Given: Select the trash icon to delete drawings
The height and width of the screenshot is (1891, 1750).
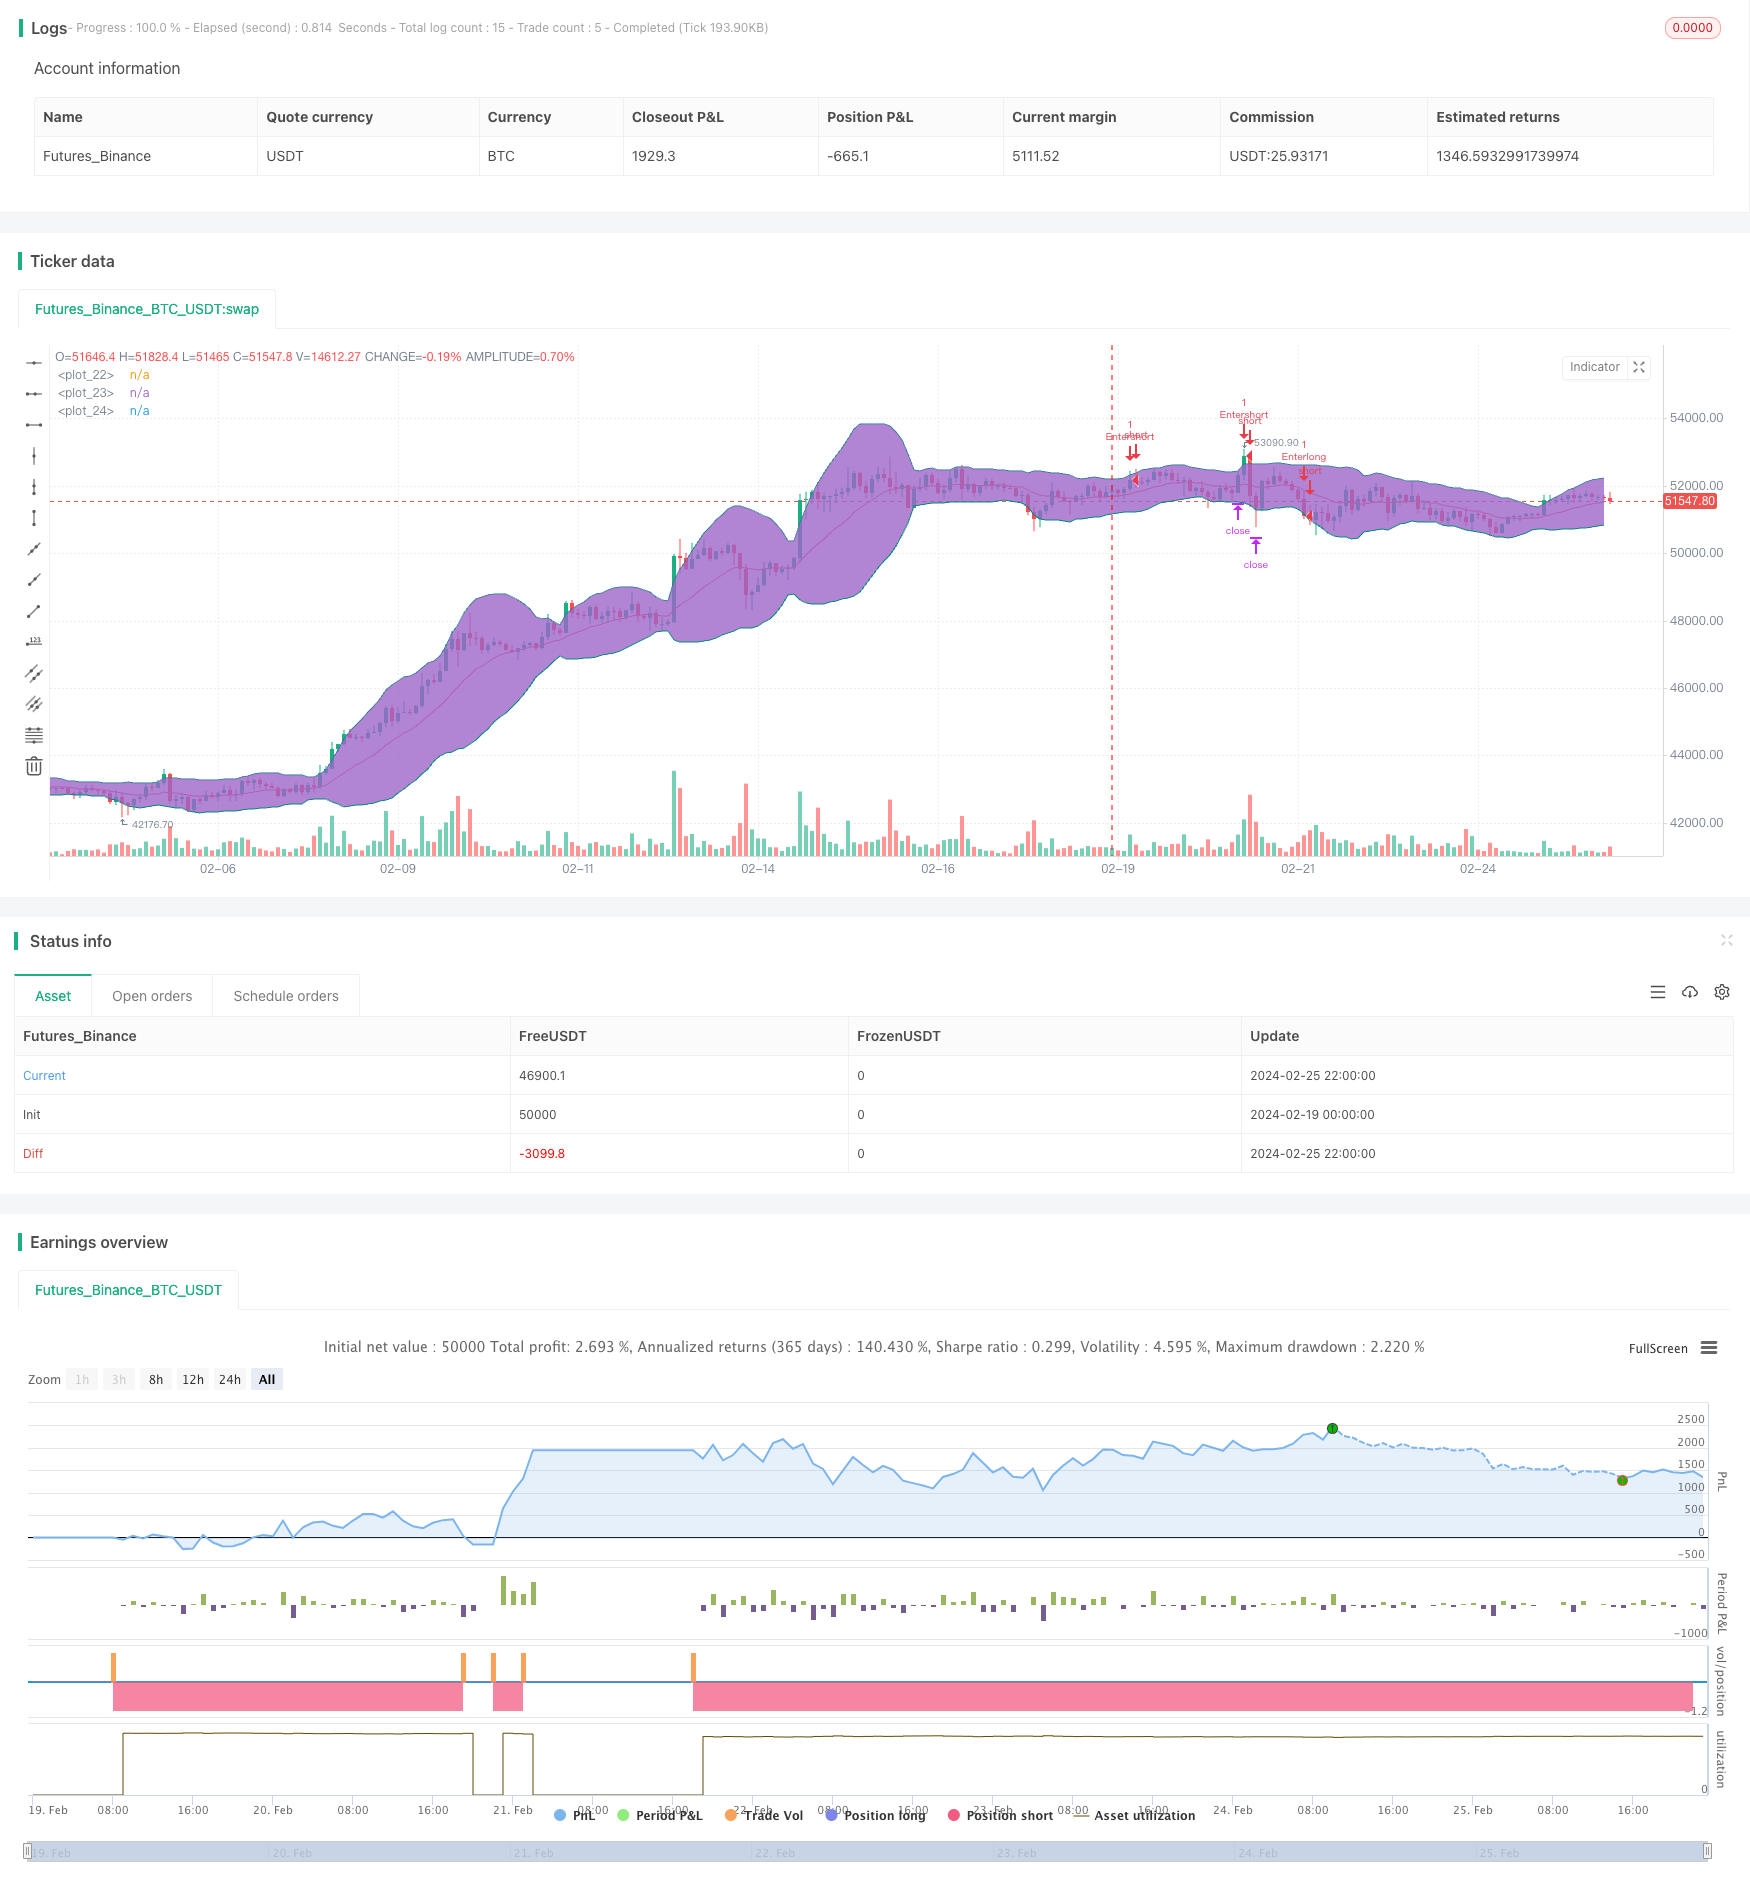Looking at the screenshot, I should [34, 767].
